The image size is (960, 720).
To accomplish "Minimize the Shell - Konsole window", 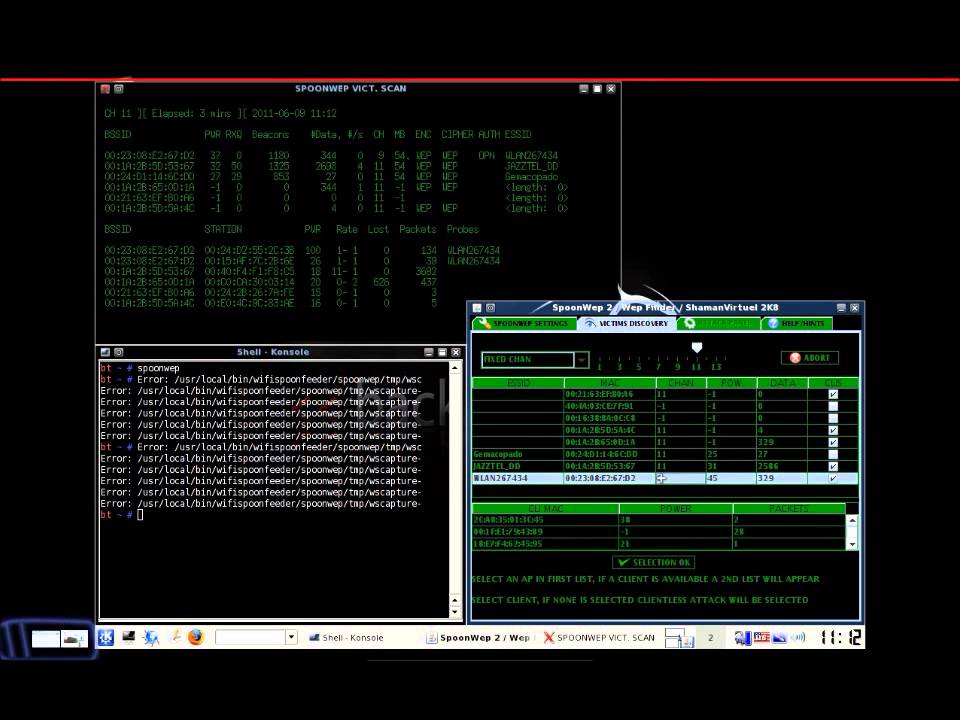I will click(429, 352).
